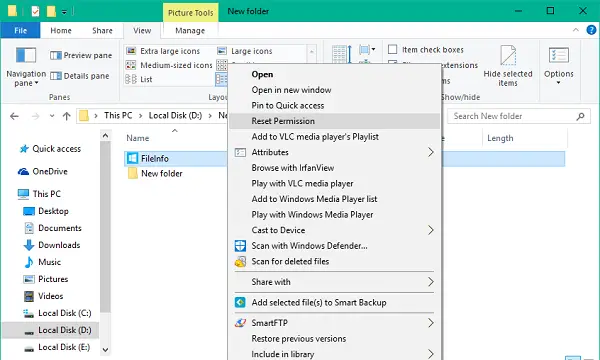
Task: Choose Play with VLC media player
Action: (334, 184)
